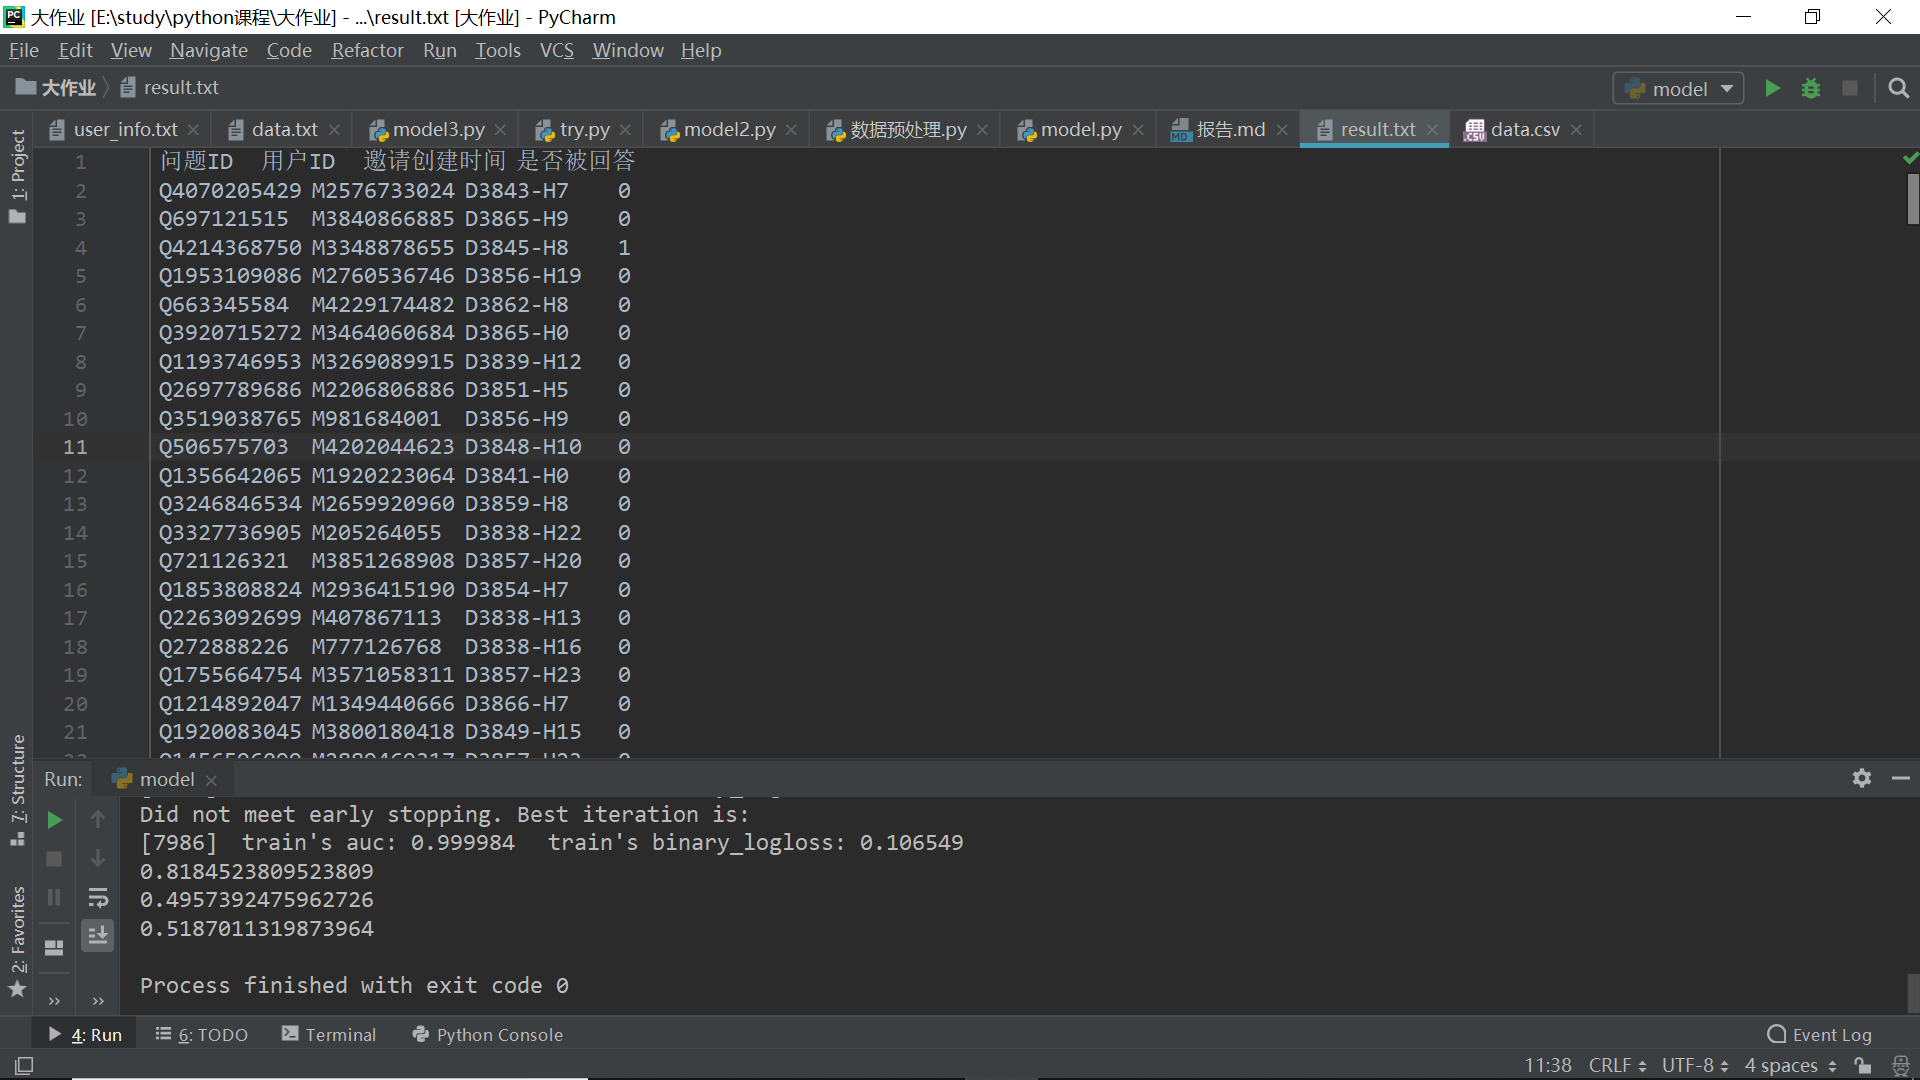Open Search Everywhere with magnifier icon
The image size is (1920, 1080).
click(1898, 88)
